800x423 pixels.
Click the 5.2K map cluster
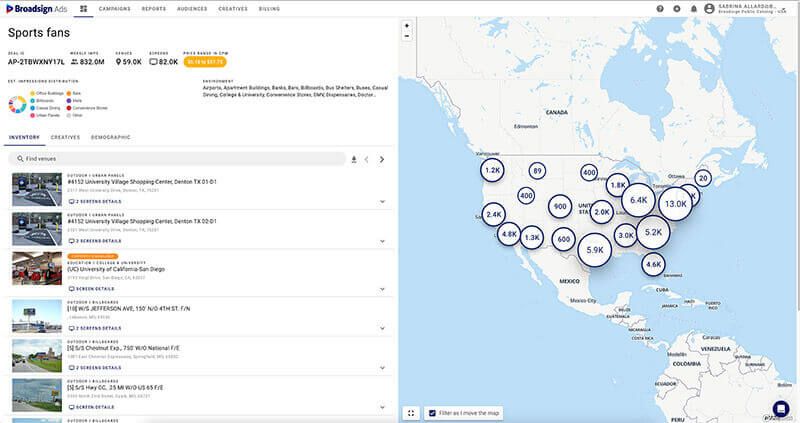point(653,232)
